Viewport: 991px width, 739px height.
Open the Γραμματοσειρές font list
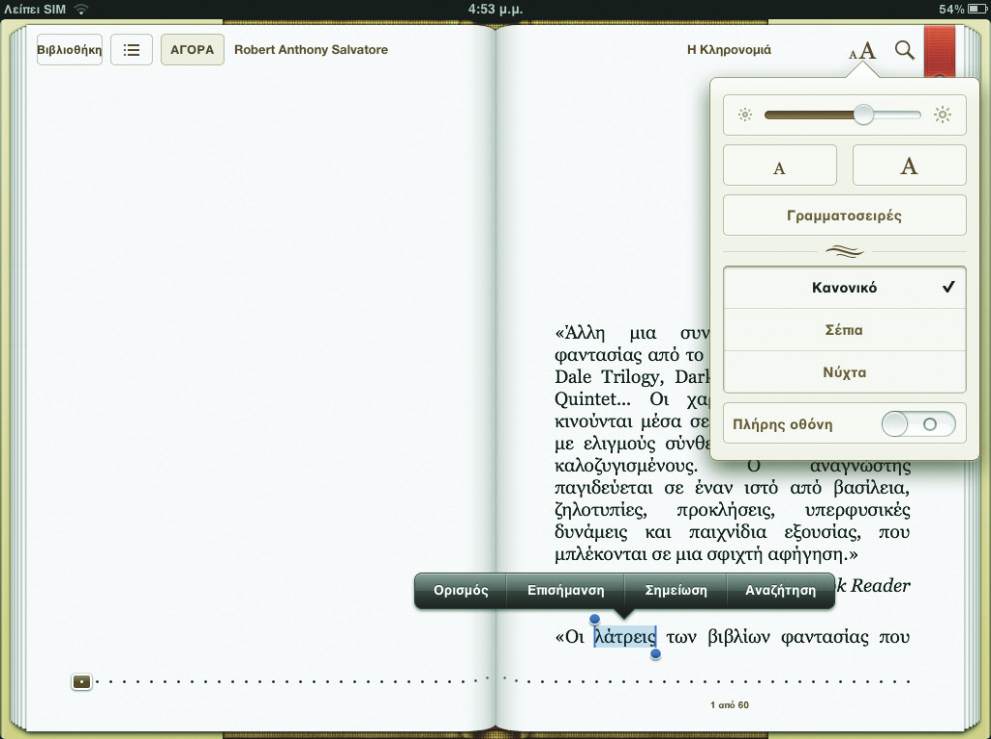click(844, 215)
